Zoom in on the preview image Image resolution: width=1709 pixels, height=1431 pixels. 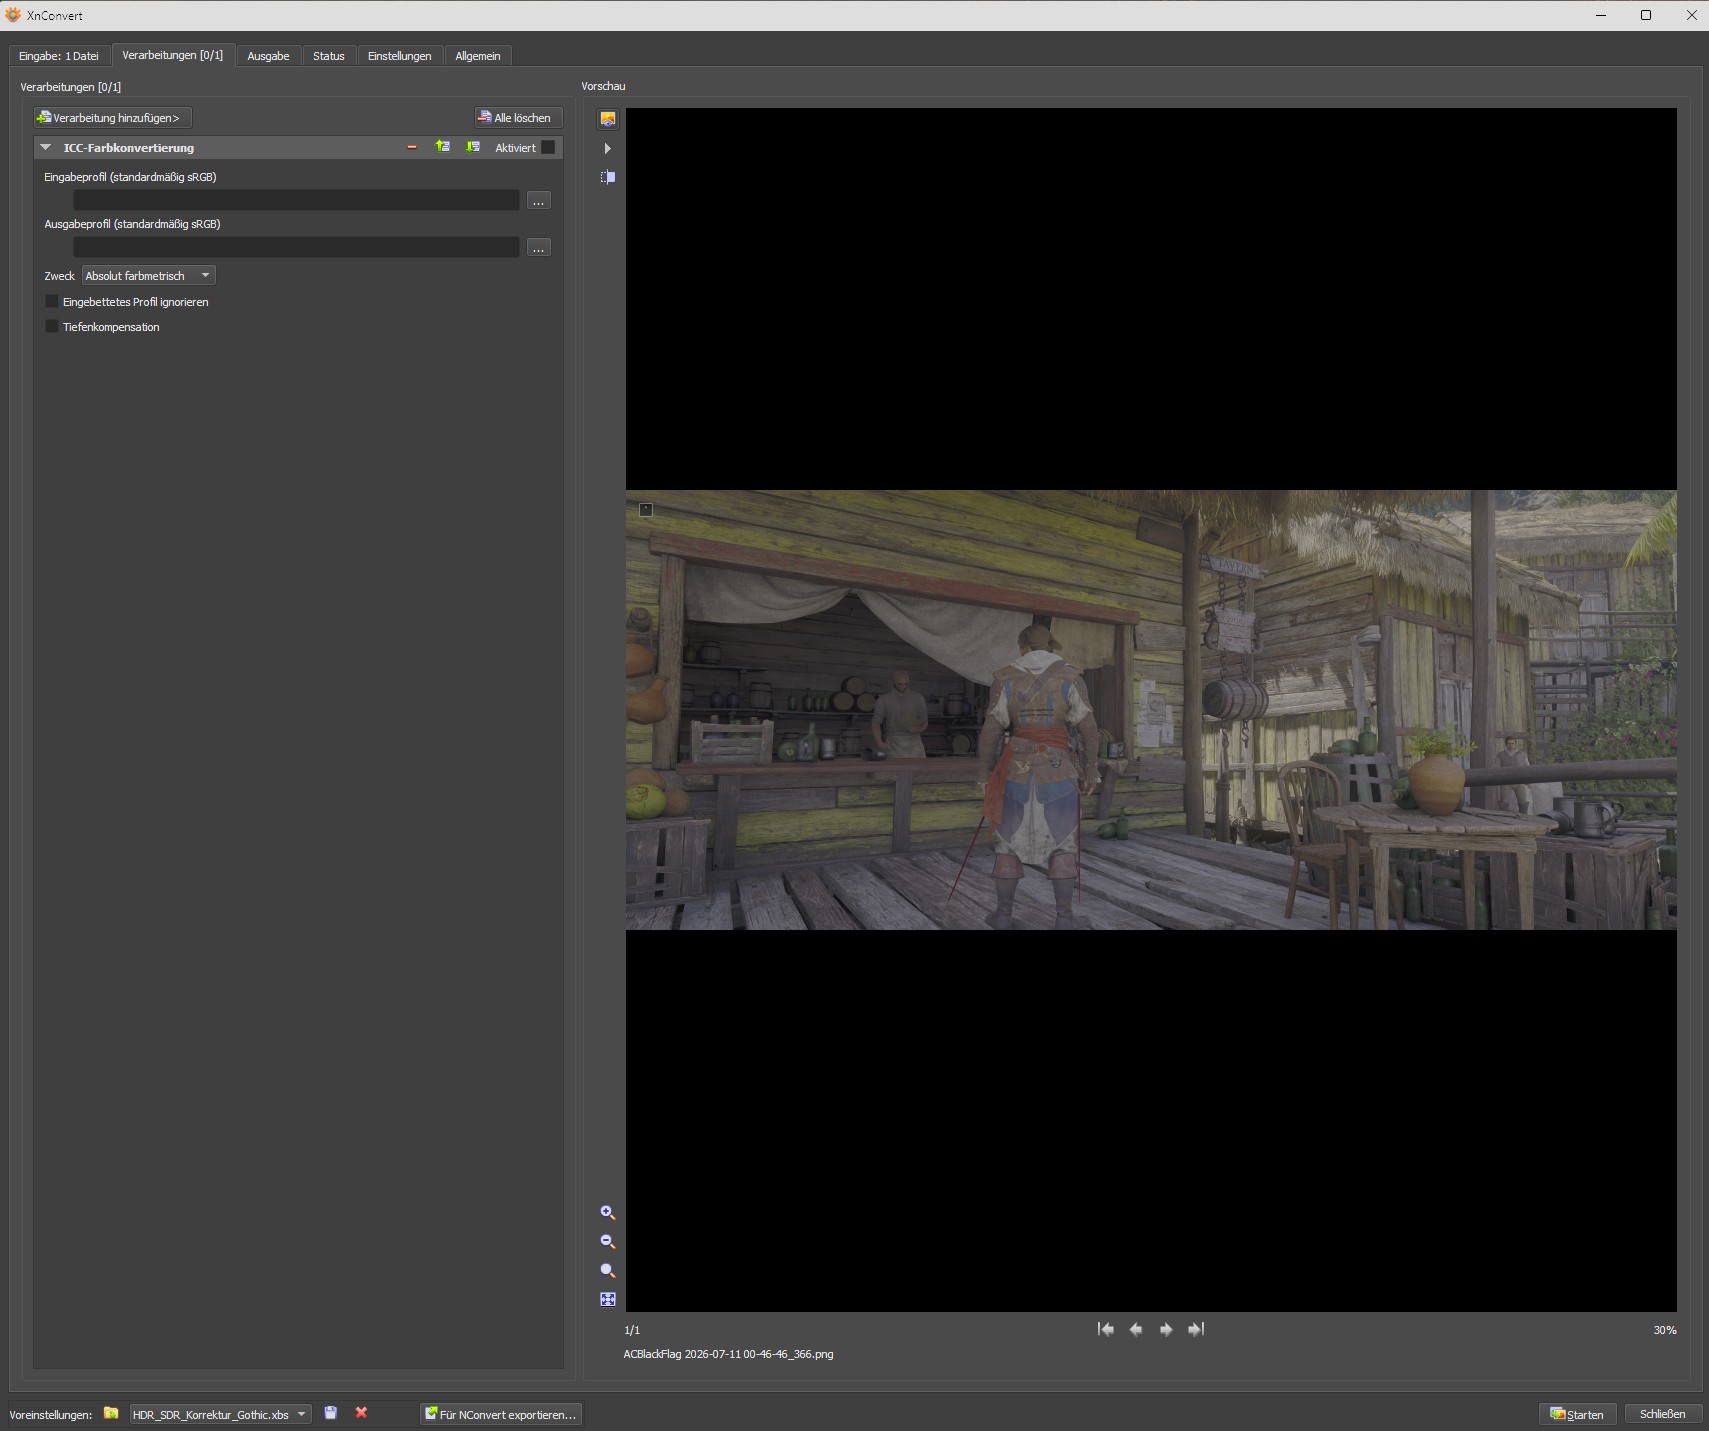608,1213
